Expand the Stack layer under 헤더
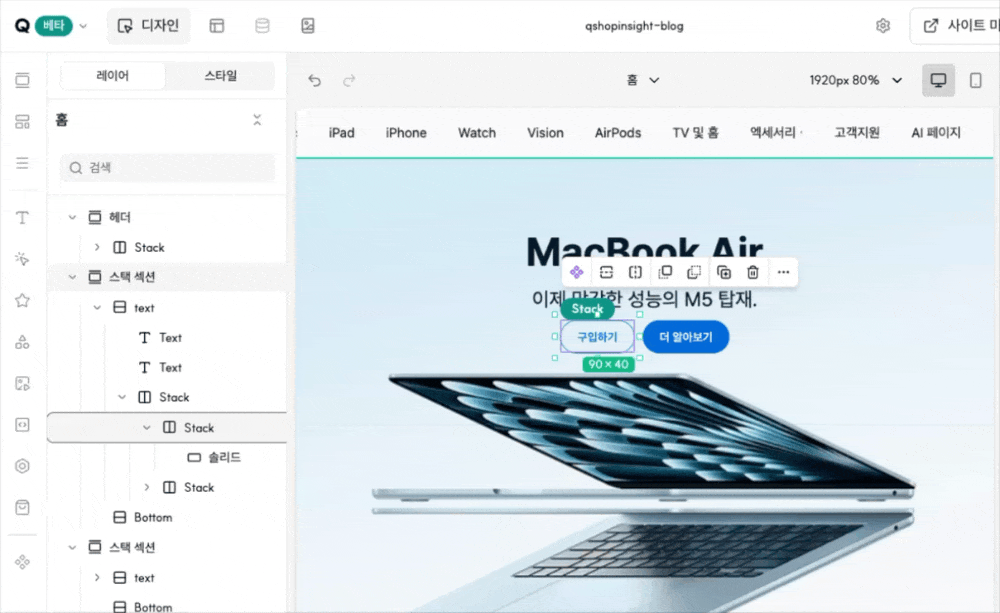 click(x=97, y=247)
